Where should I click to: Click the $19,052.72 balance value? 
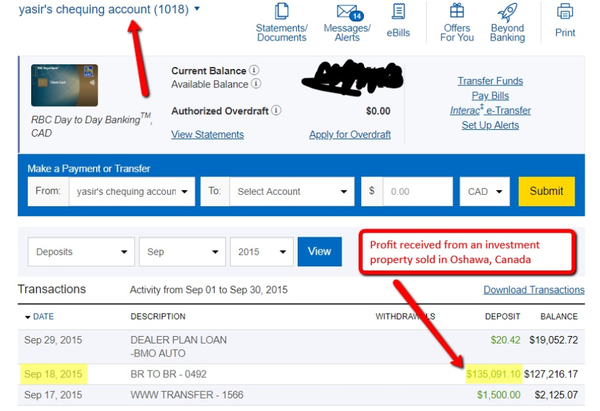pyautogui.click(x=553, y=340)
